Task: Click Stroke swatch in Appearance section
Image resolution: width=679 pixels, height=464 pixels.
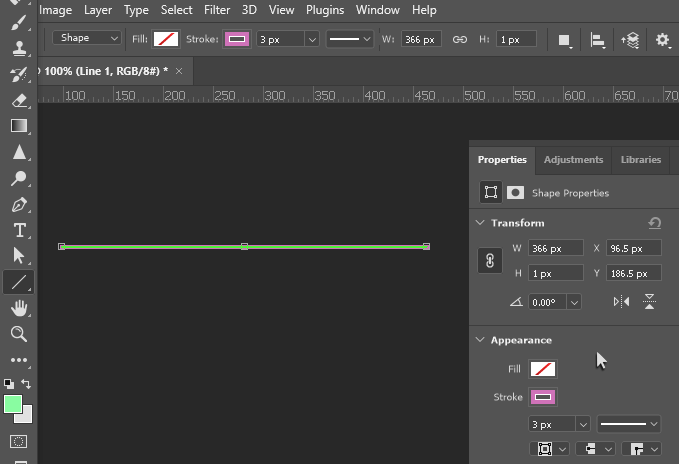Action: 543,397
